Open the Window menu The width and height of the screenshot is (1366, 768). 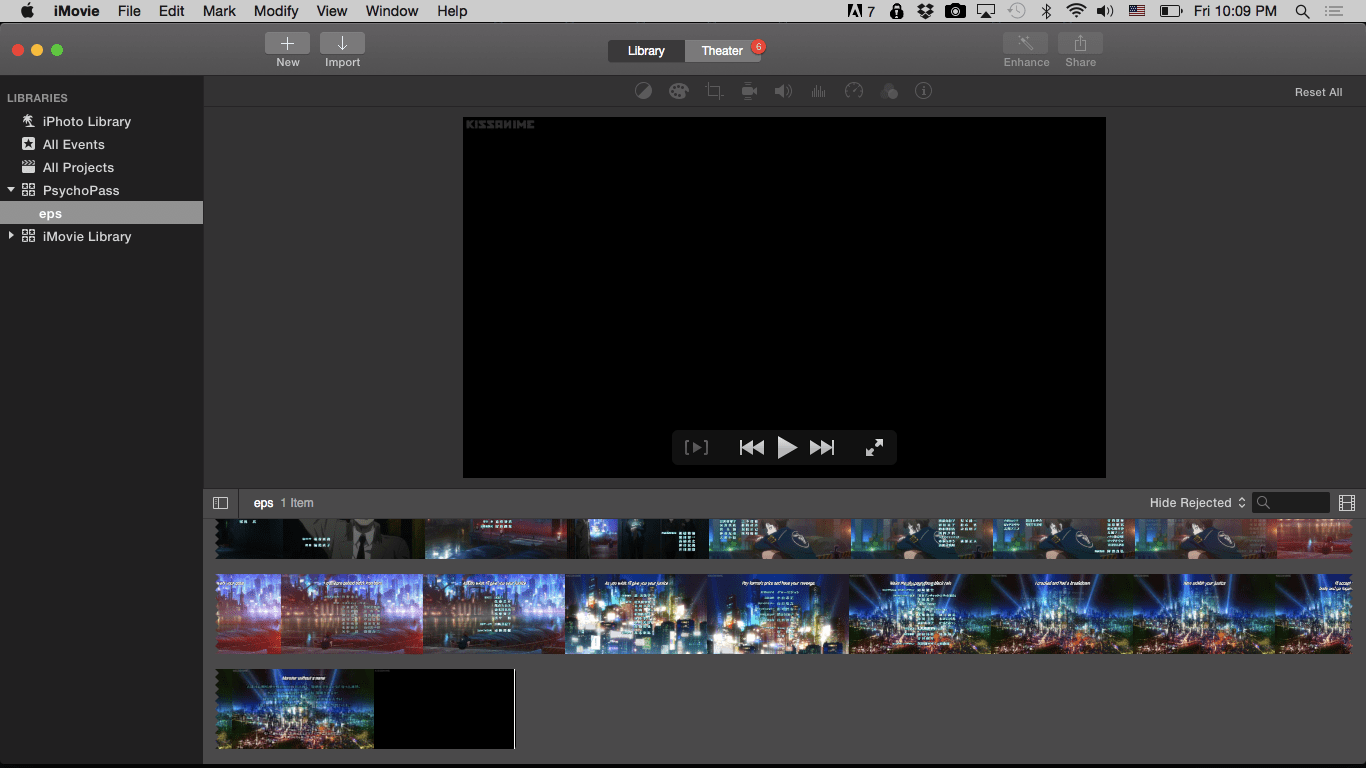391,11
